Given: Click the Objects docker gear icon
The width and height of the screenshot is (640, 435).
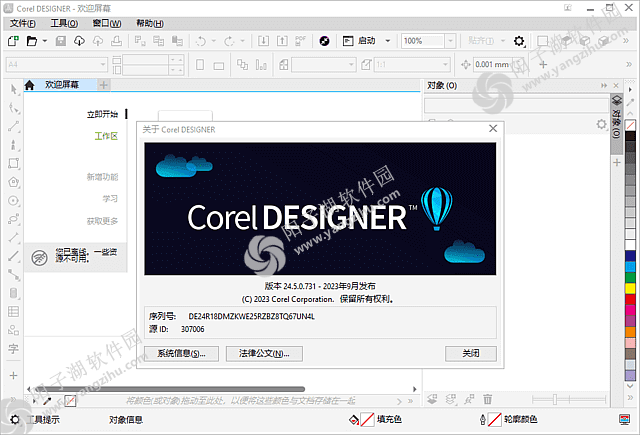Looking at the screenshot, I should point(602,124).
